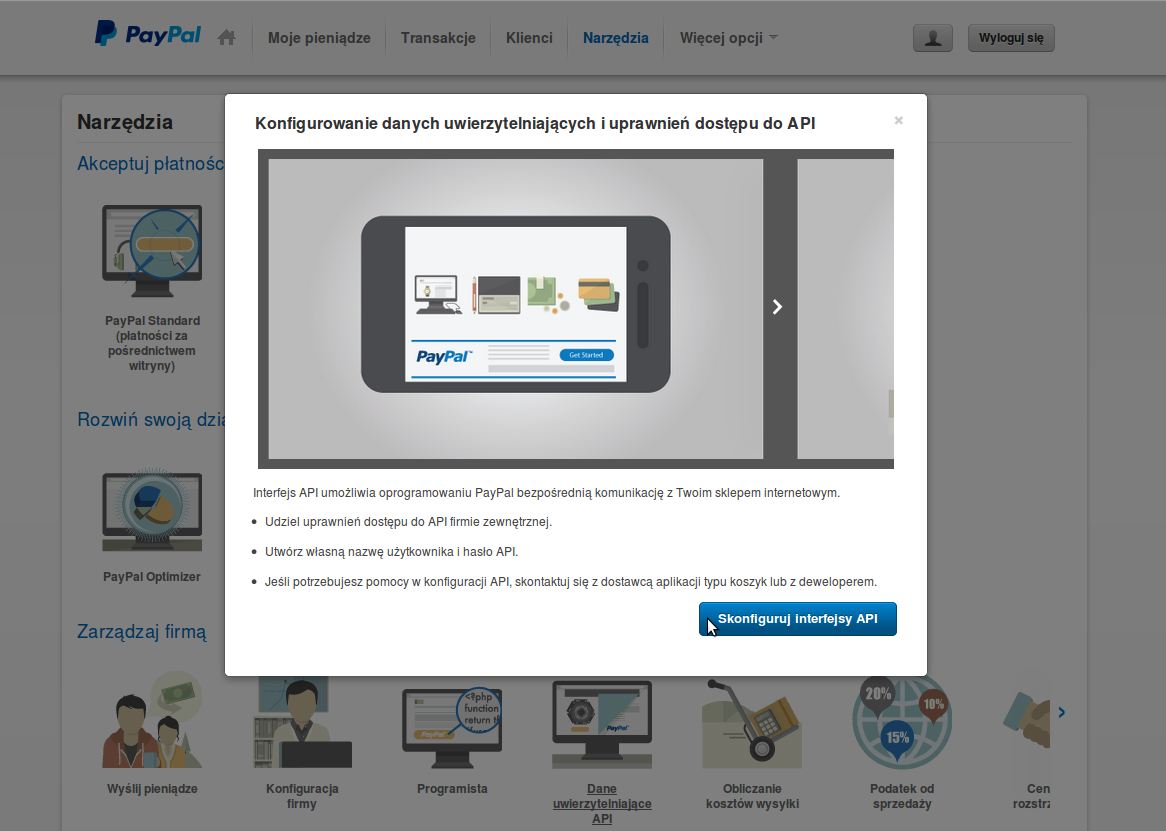Open Narzędzia menu item
Screen dimensions: 1166x831
point(616,38)
